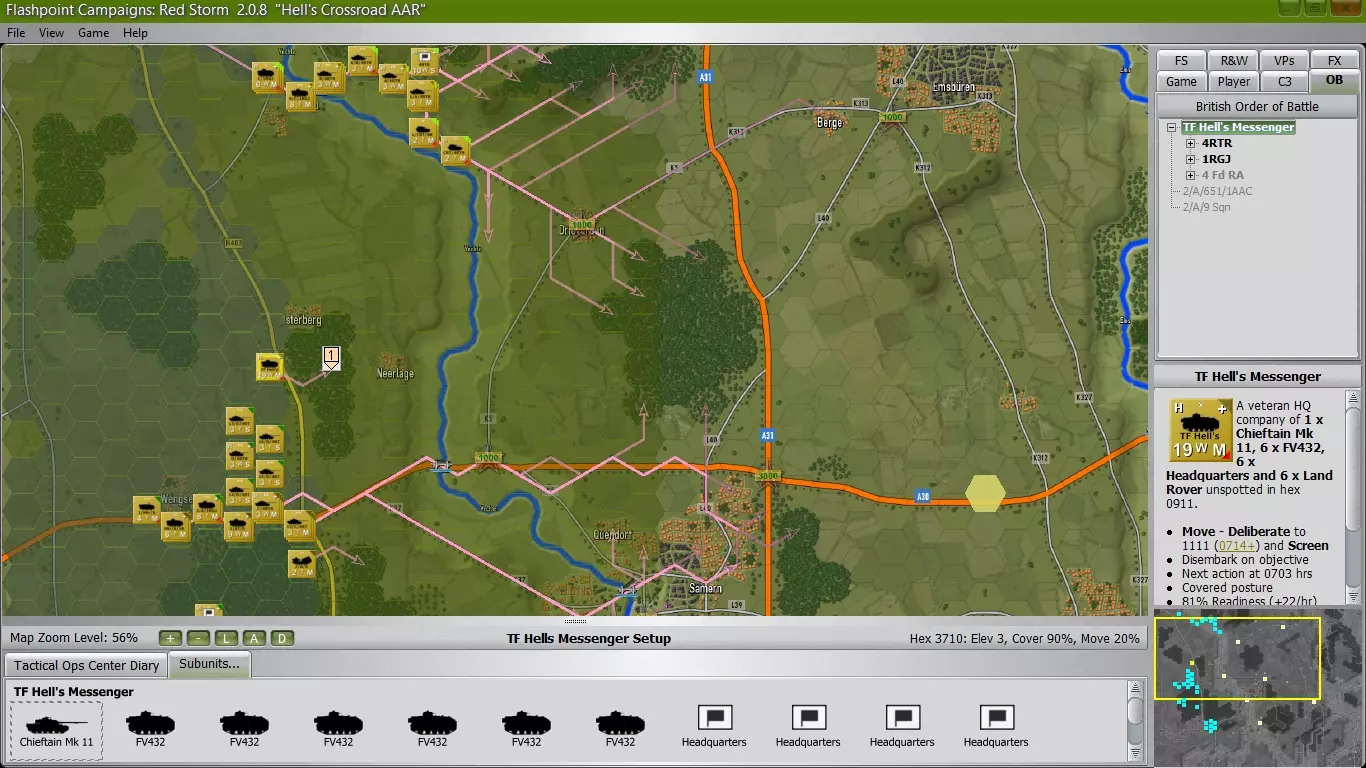Switch to the FS tab

(x=1181, y=60)
